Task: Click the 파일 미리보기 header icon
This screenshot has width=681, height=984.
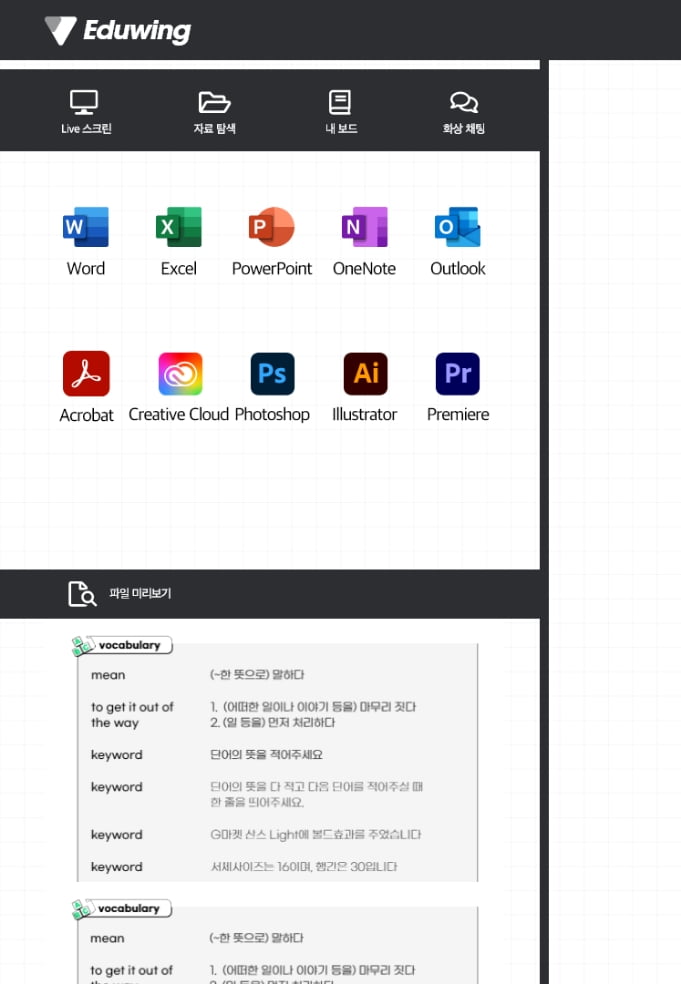Action: tap(82, 594)
